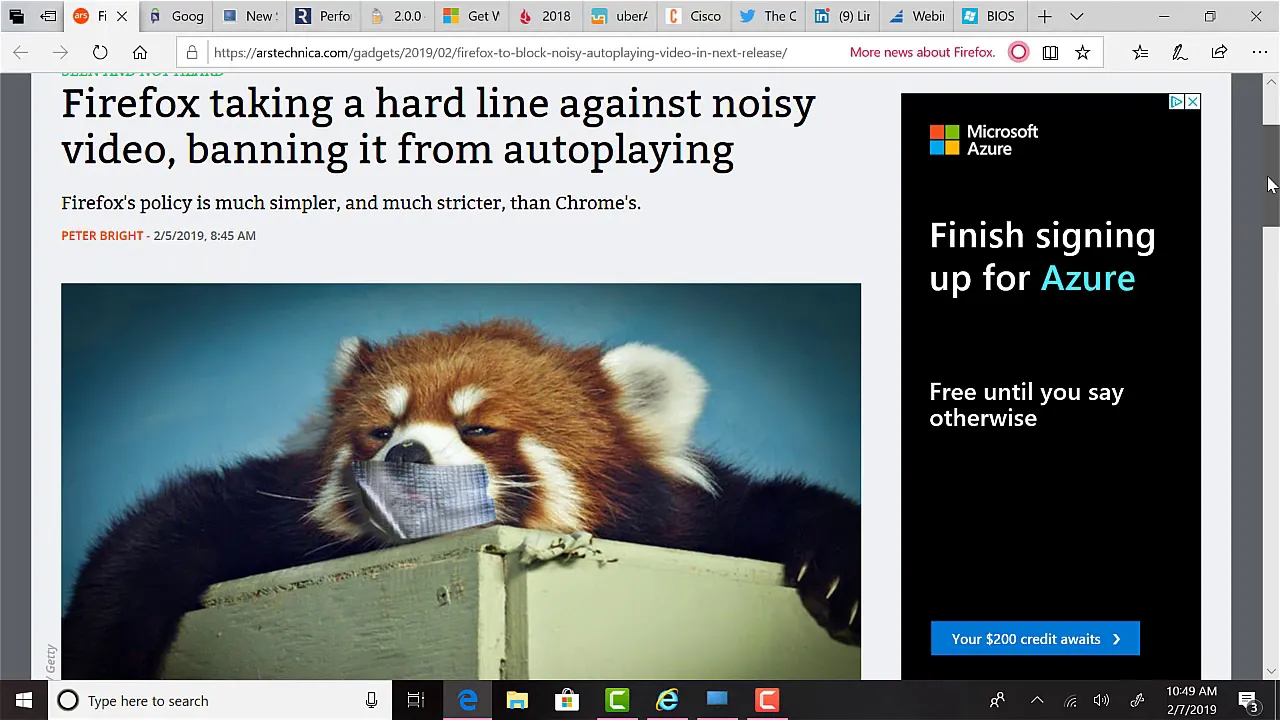This screenshot has width=1280, height=720.
Task: Switch to the Twitter The C tab
Action: coord(768,16)
